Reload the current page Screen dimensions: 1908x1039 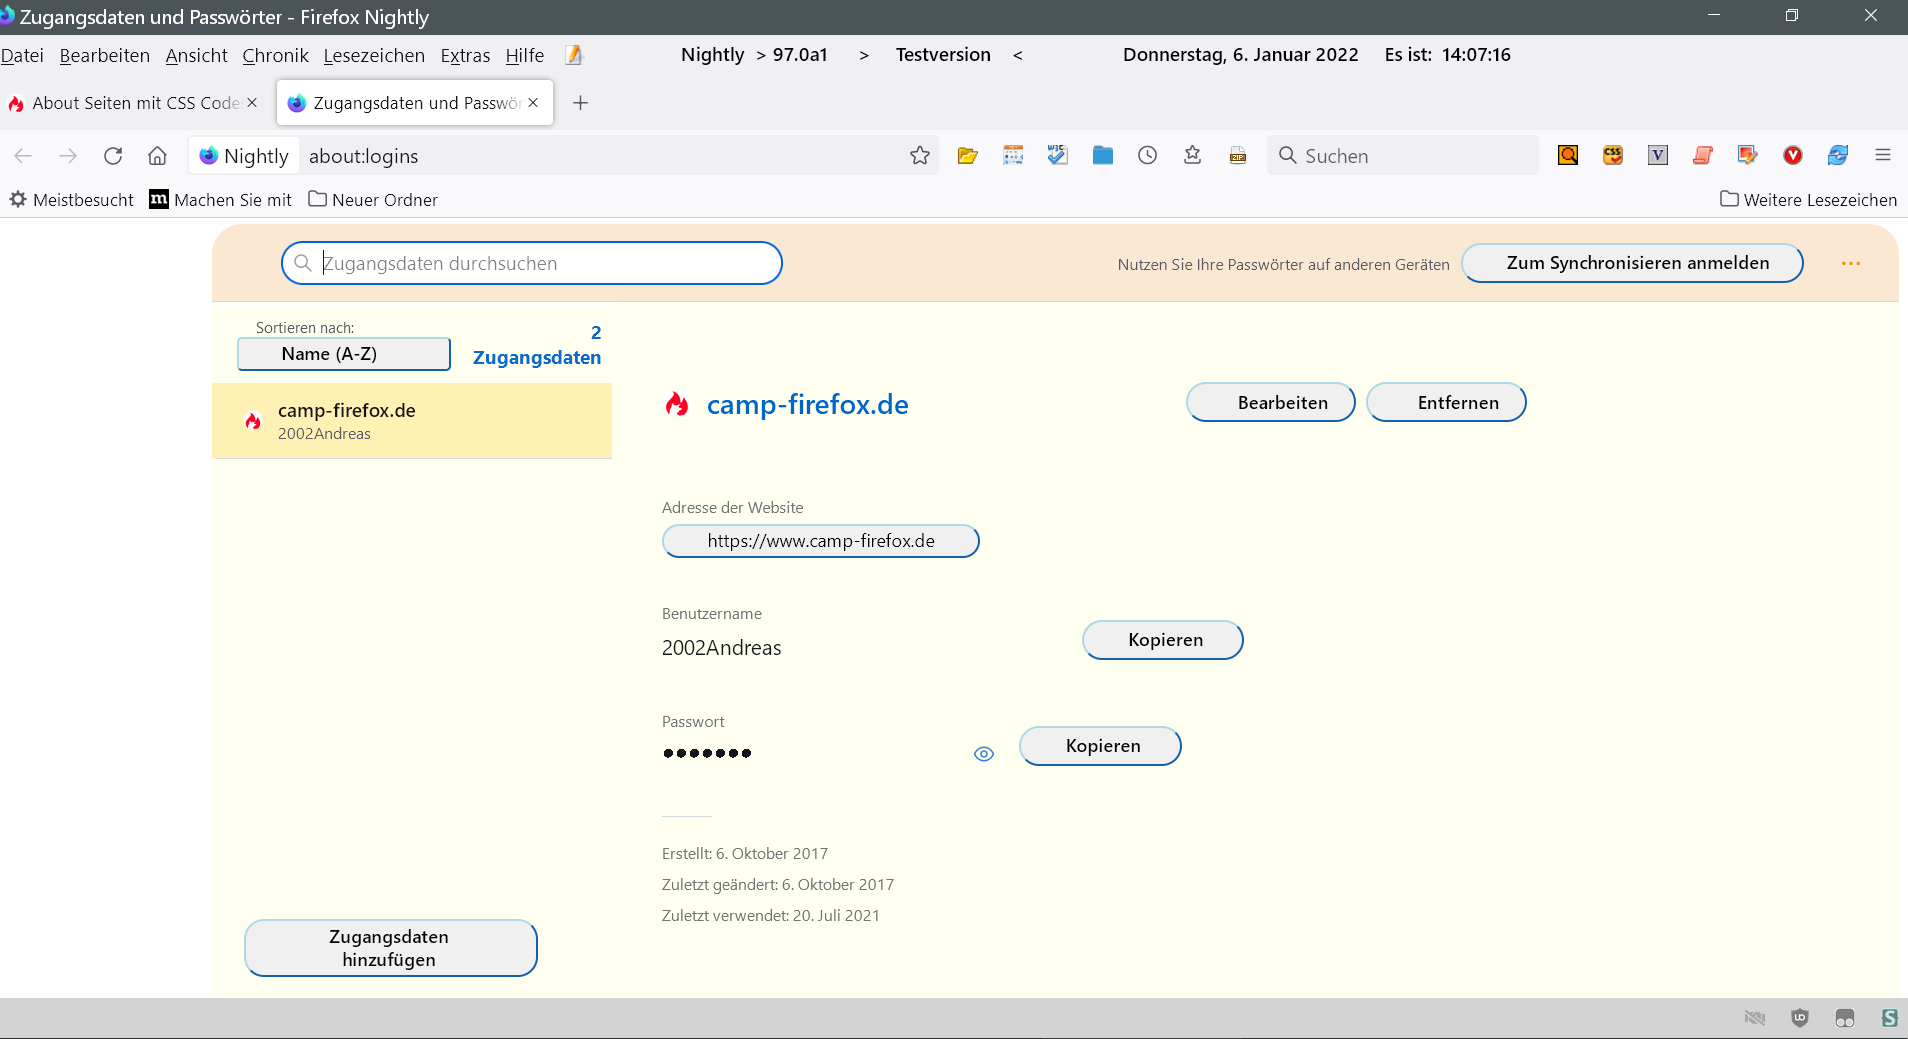[x=113, y=156]
